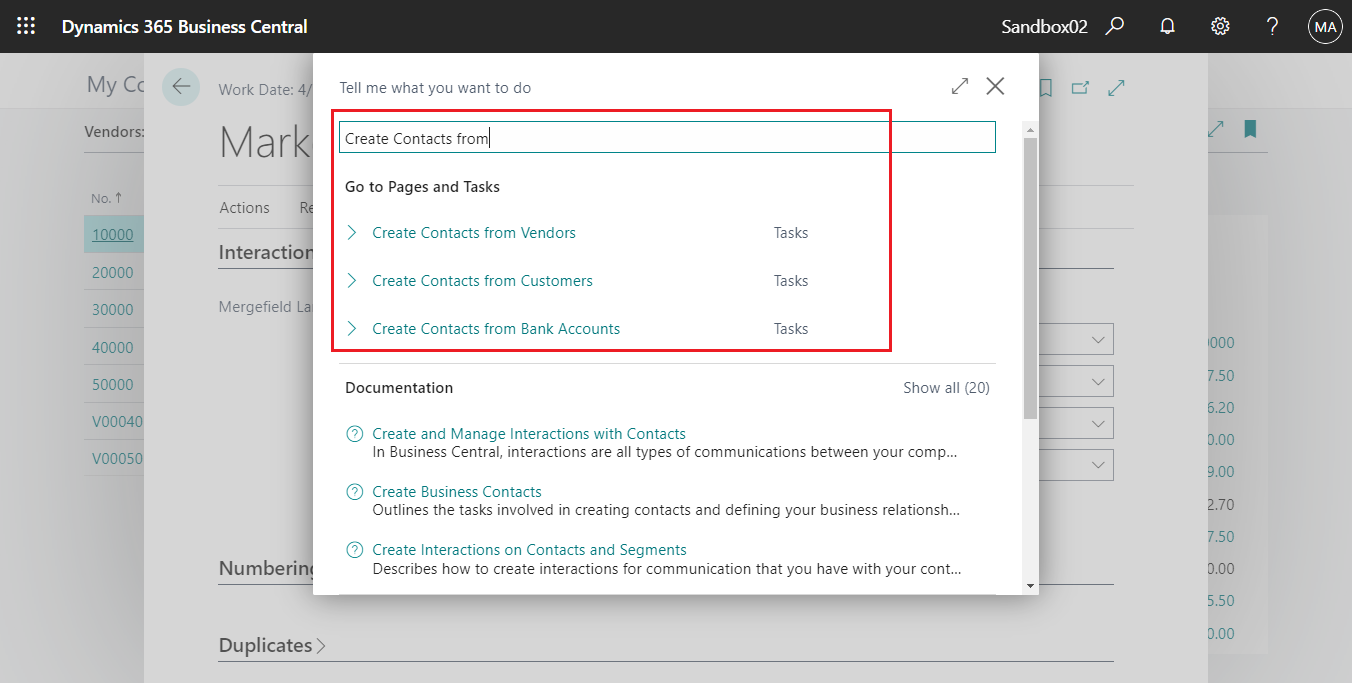Open the Help question mark

pyautogui.click(x=1272, y=26)
